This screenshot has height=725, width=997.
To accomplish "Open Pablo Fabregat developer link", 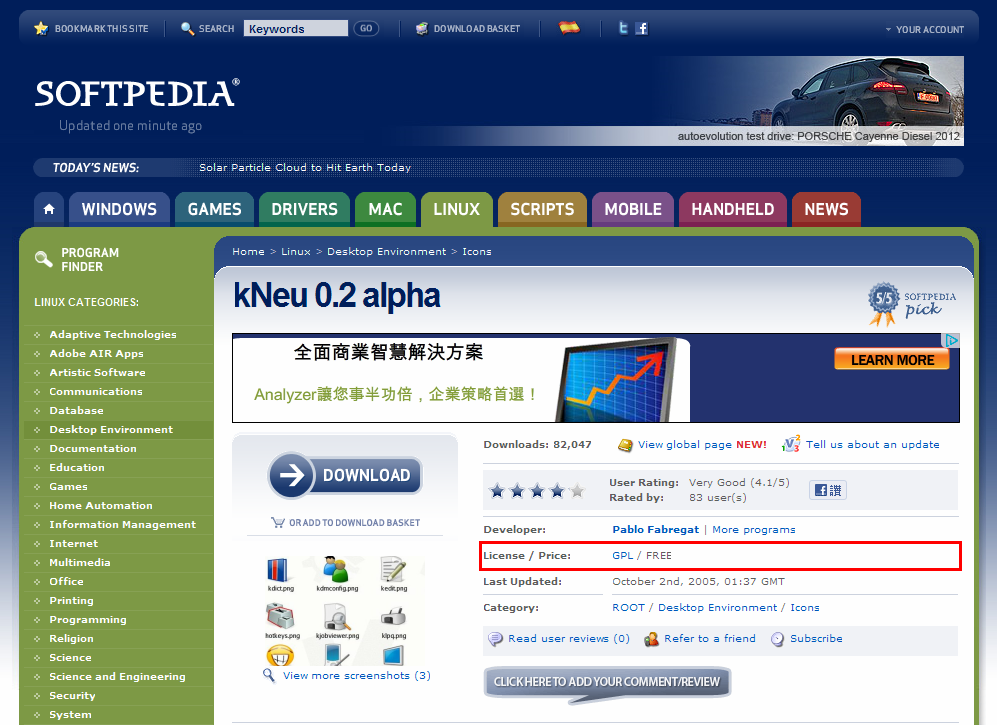I will (x=655, y=530).
